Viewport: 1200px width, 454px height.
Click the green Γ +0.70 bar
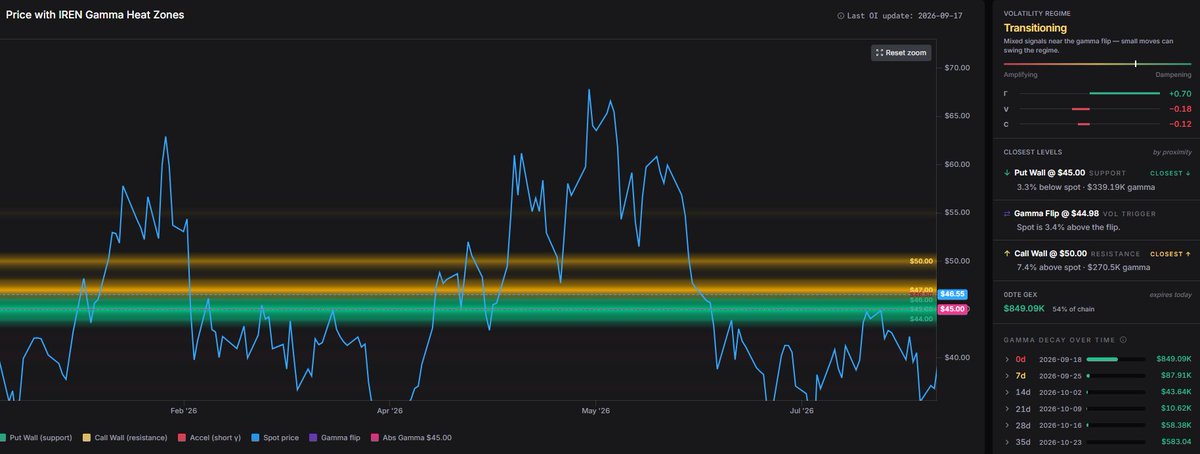point(1124,92)
